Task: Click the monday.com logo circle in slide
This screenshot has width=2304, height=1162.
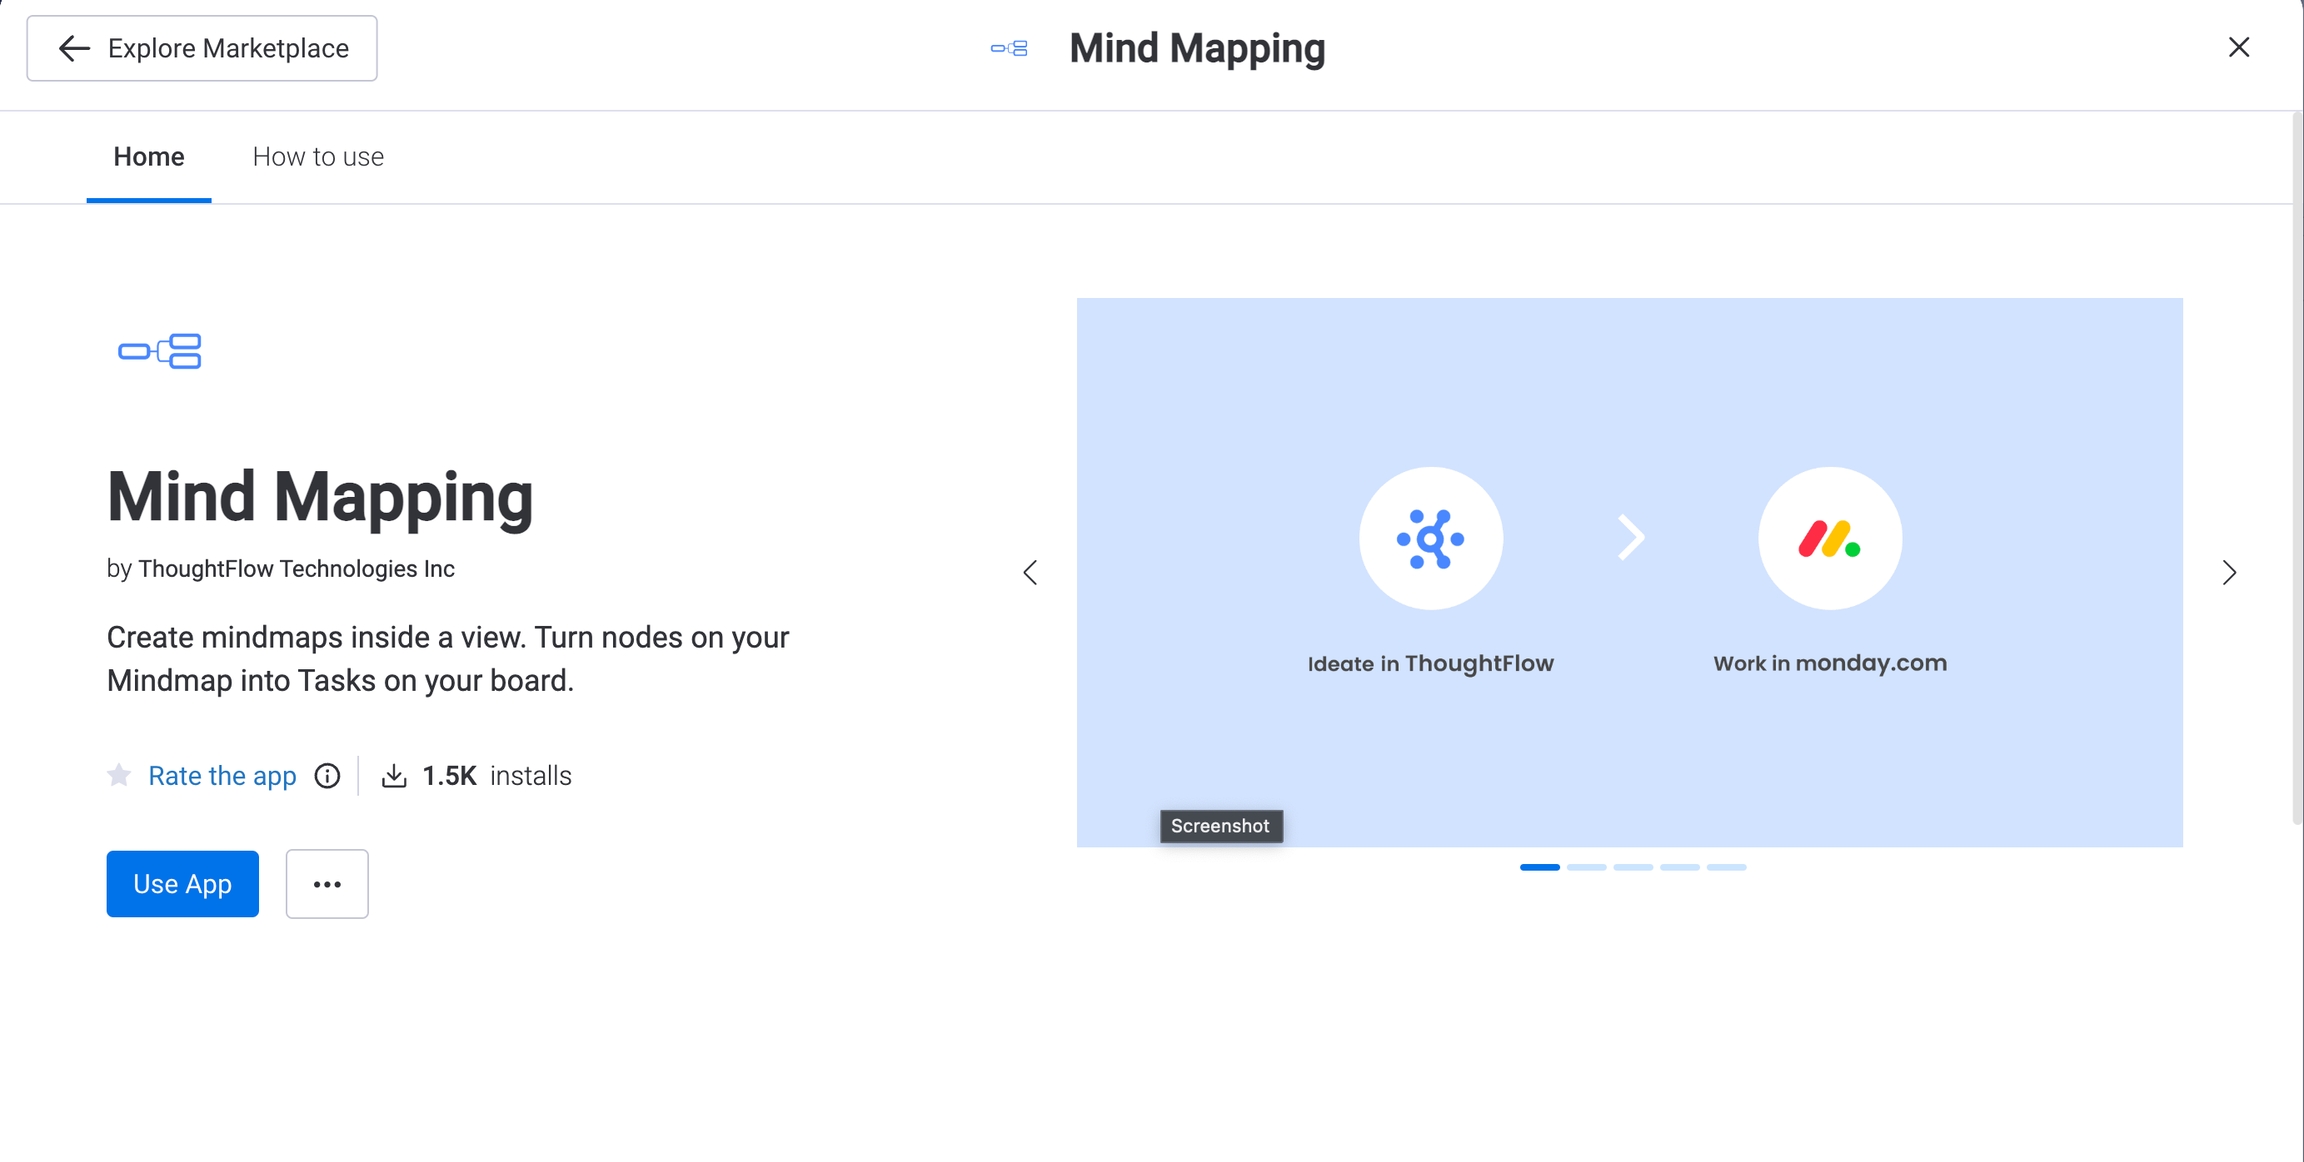Action: tap(1829, 539)
